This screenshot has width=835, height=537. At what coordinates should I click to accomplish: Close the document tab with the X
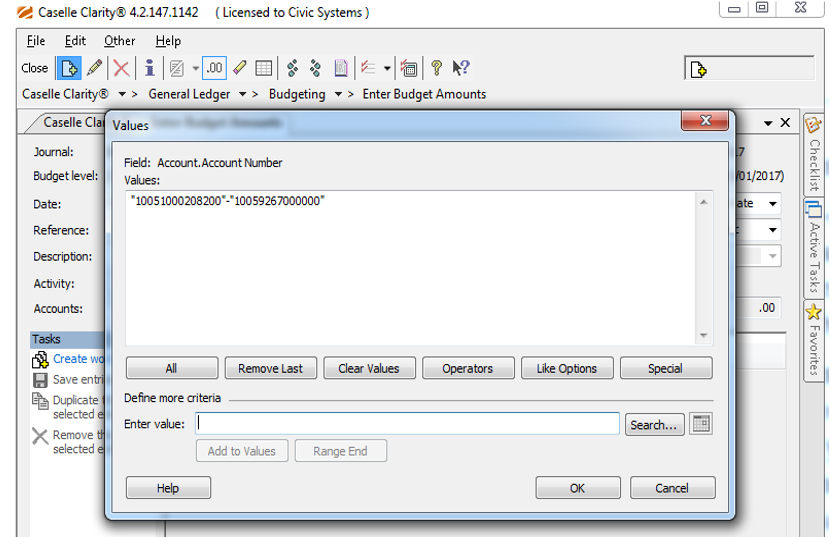(x=785, y=123)
